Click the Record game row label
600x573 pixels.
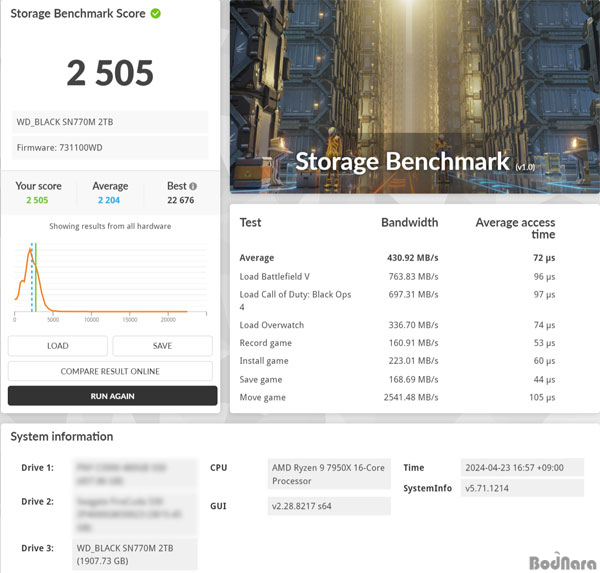pos(266,343)
